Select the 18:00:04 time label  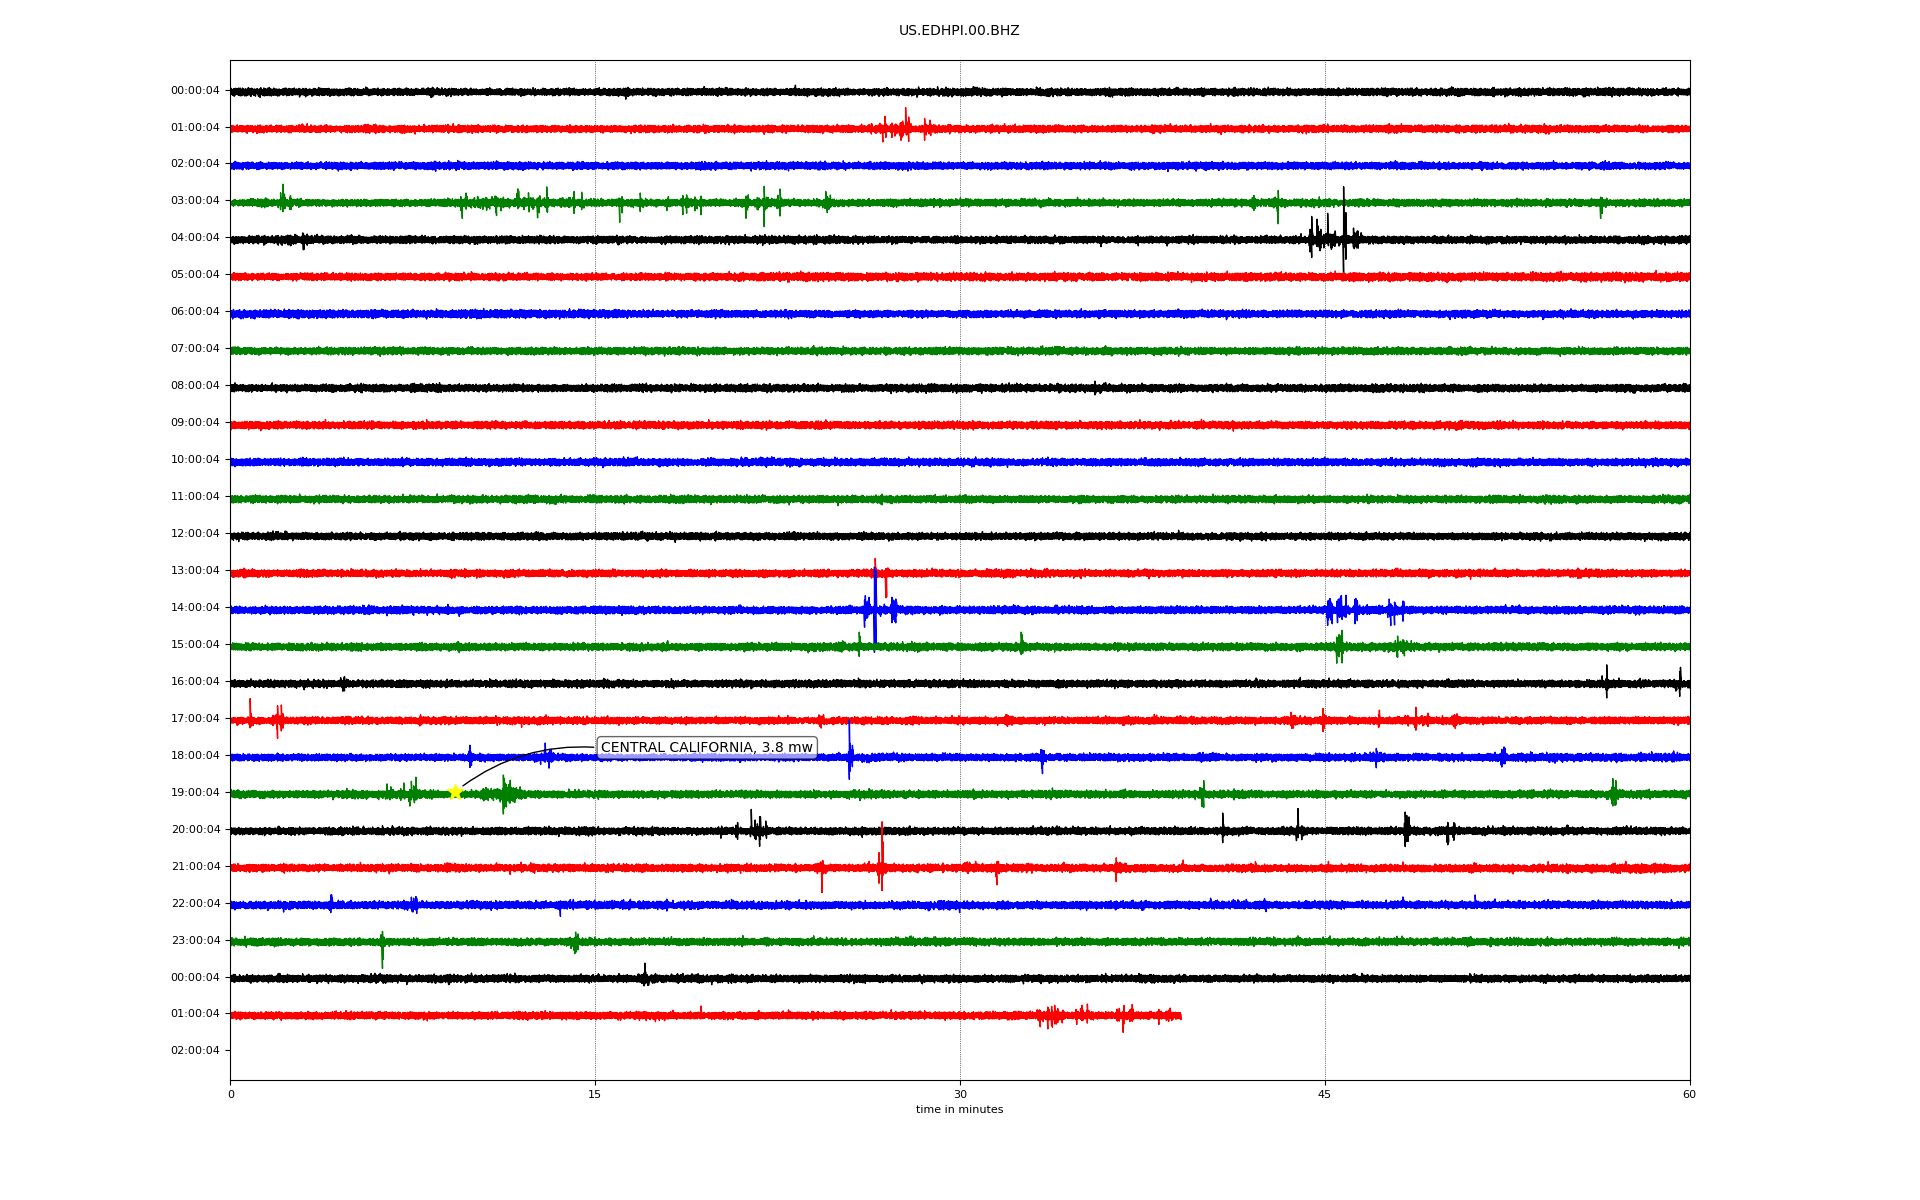(x=195, y=756)
